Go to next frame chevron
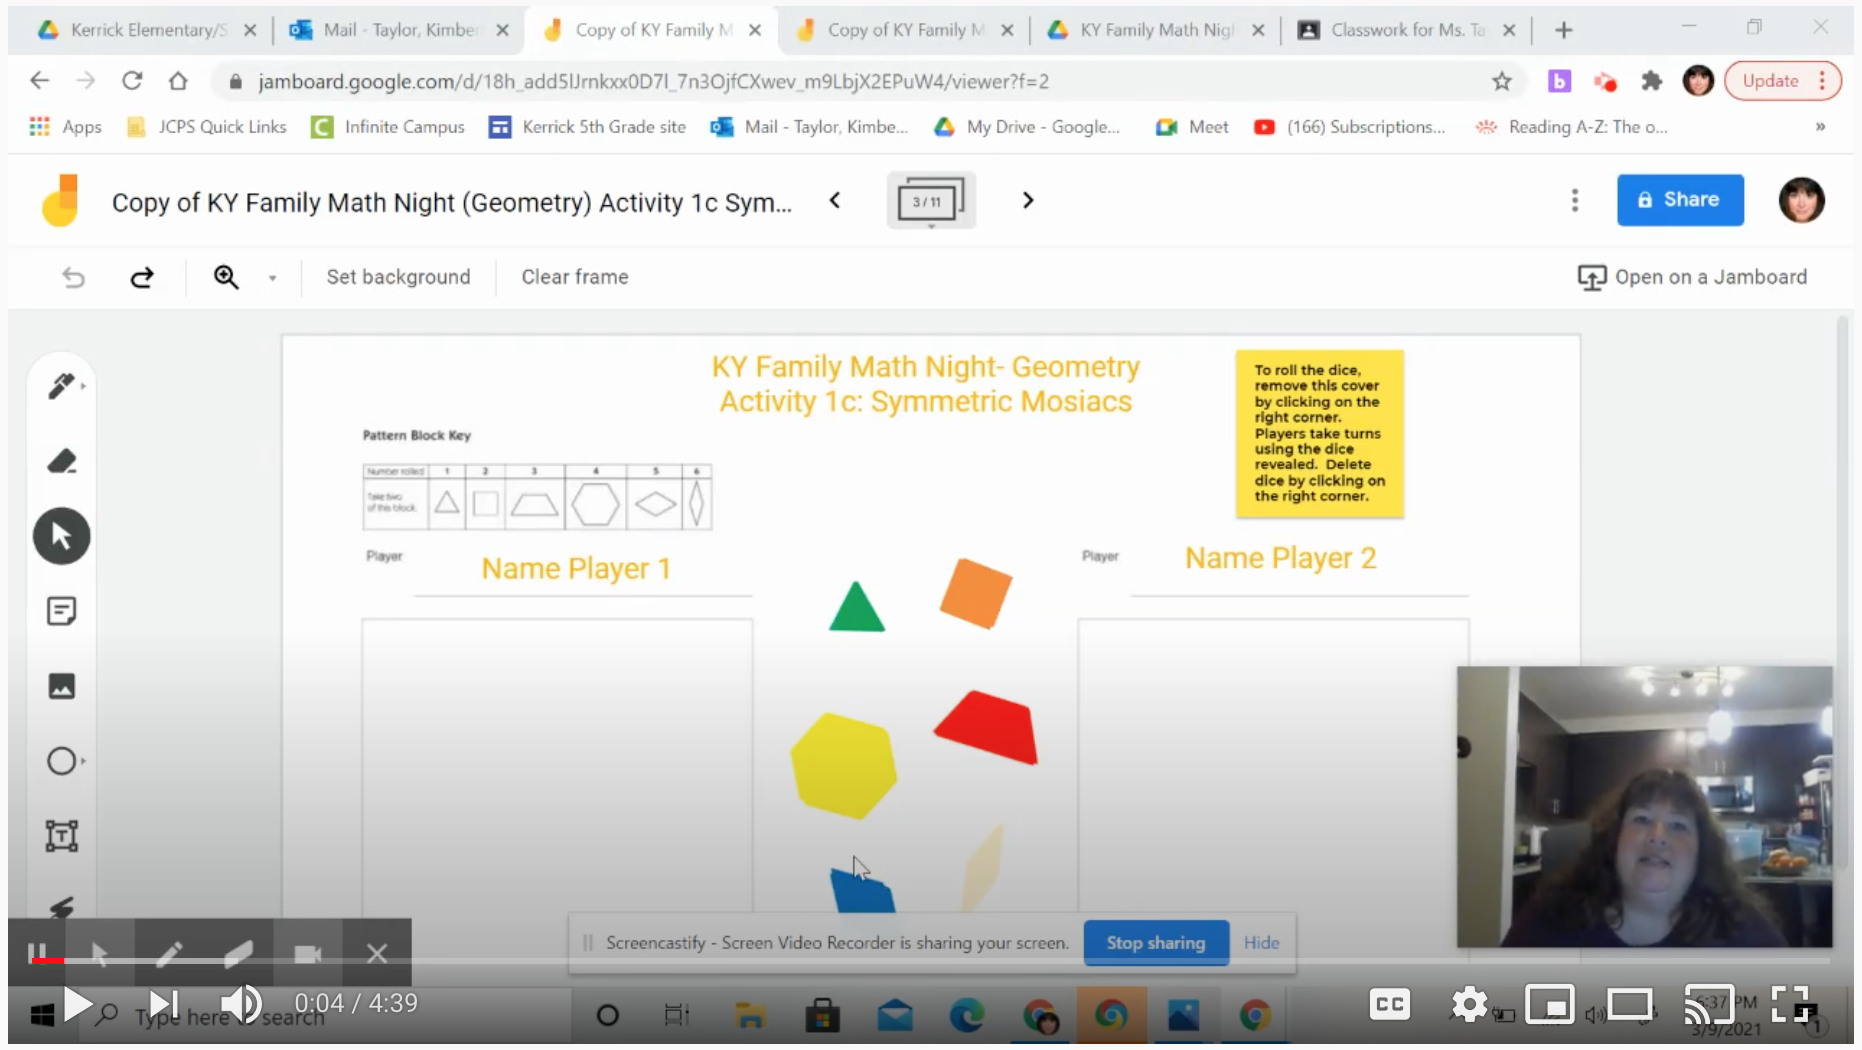 (1027, 201)
